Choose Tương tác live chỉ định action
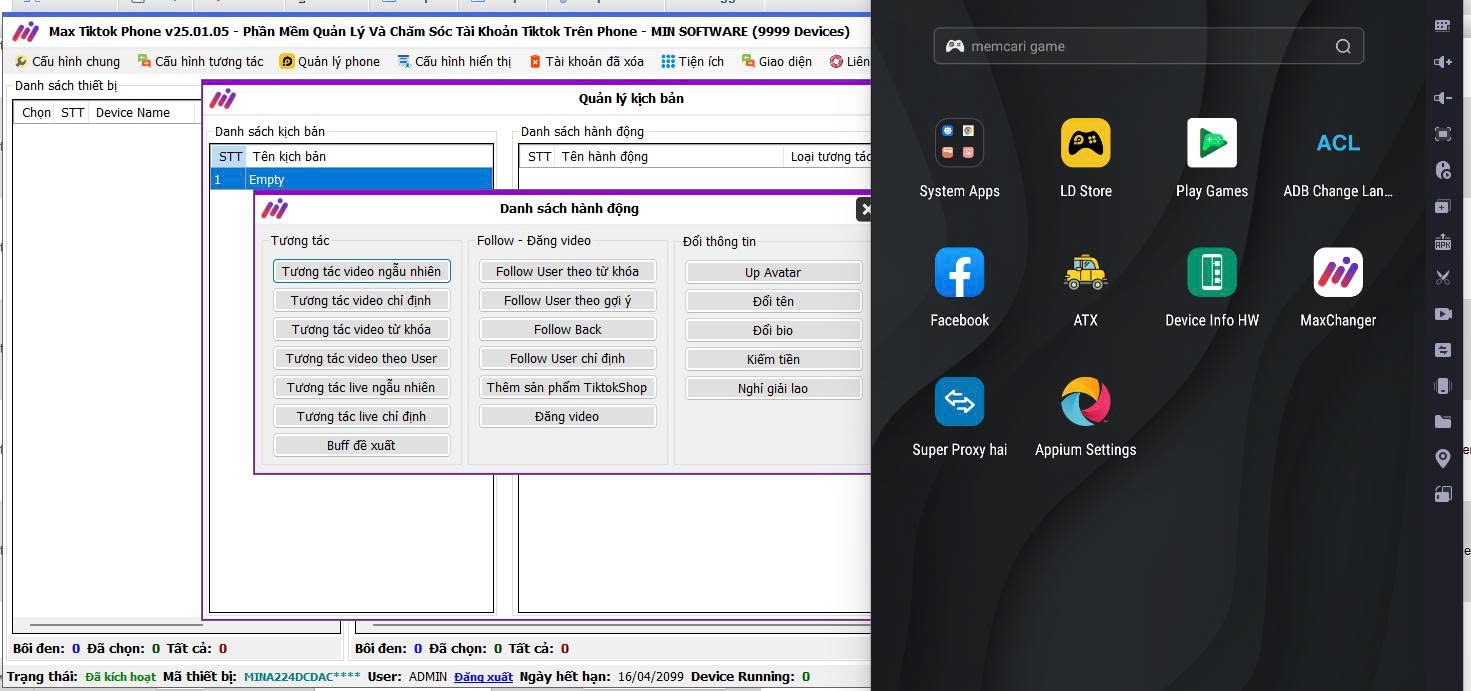Image resolution: width=1471 pixels, height=691 pixels. pyautogui.click(x=361, y=416)
